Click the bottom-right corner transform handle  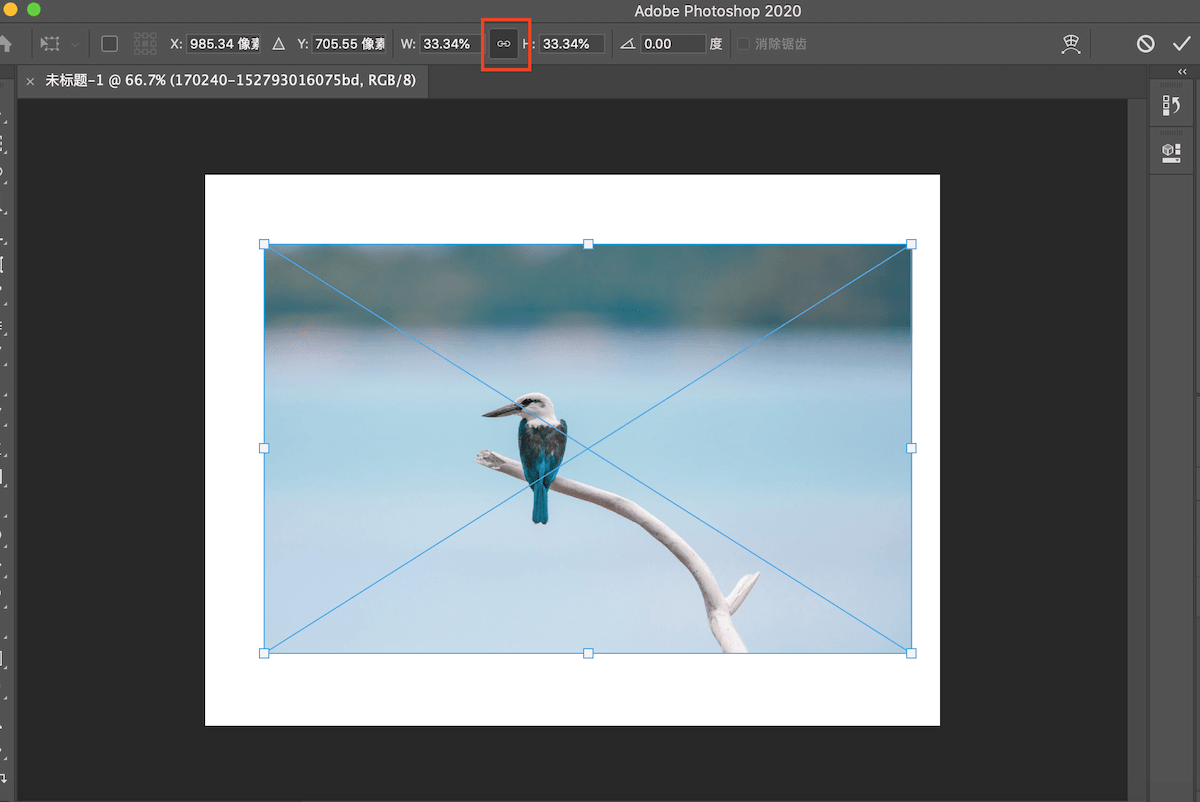click(x=911, y=653)
